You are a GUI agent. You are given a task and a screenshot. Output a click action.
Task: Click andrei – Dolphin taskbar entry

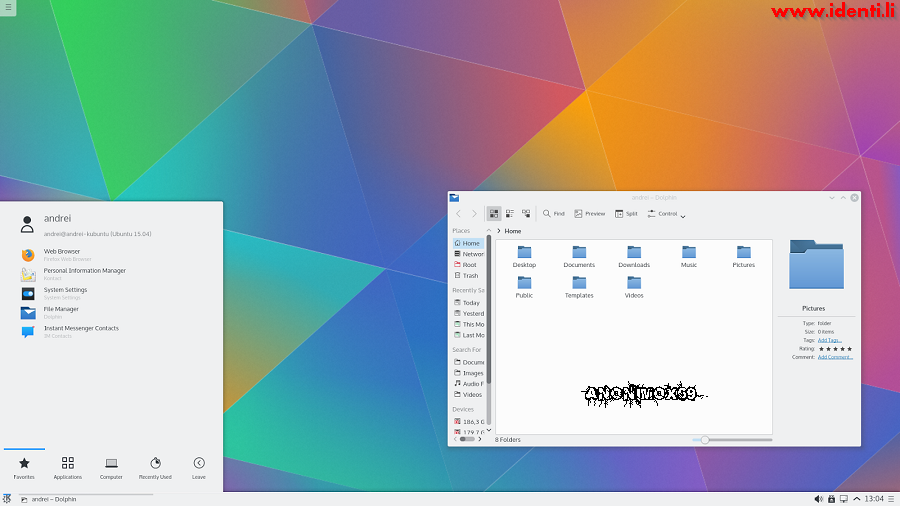[x=86, y=499]
